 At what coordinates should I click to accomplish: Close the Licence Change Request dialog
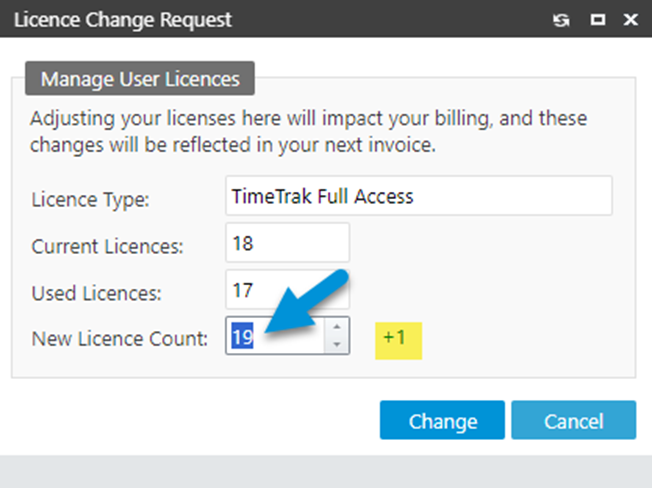pyautogui.click(x=630, y=19)
